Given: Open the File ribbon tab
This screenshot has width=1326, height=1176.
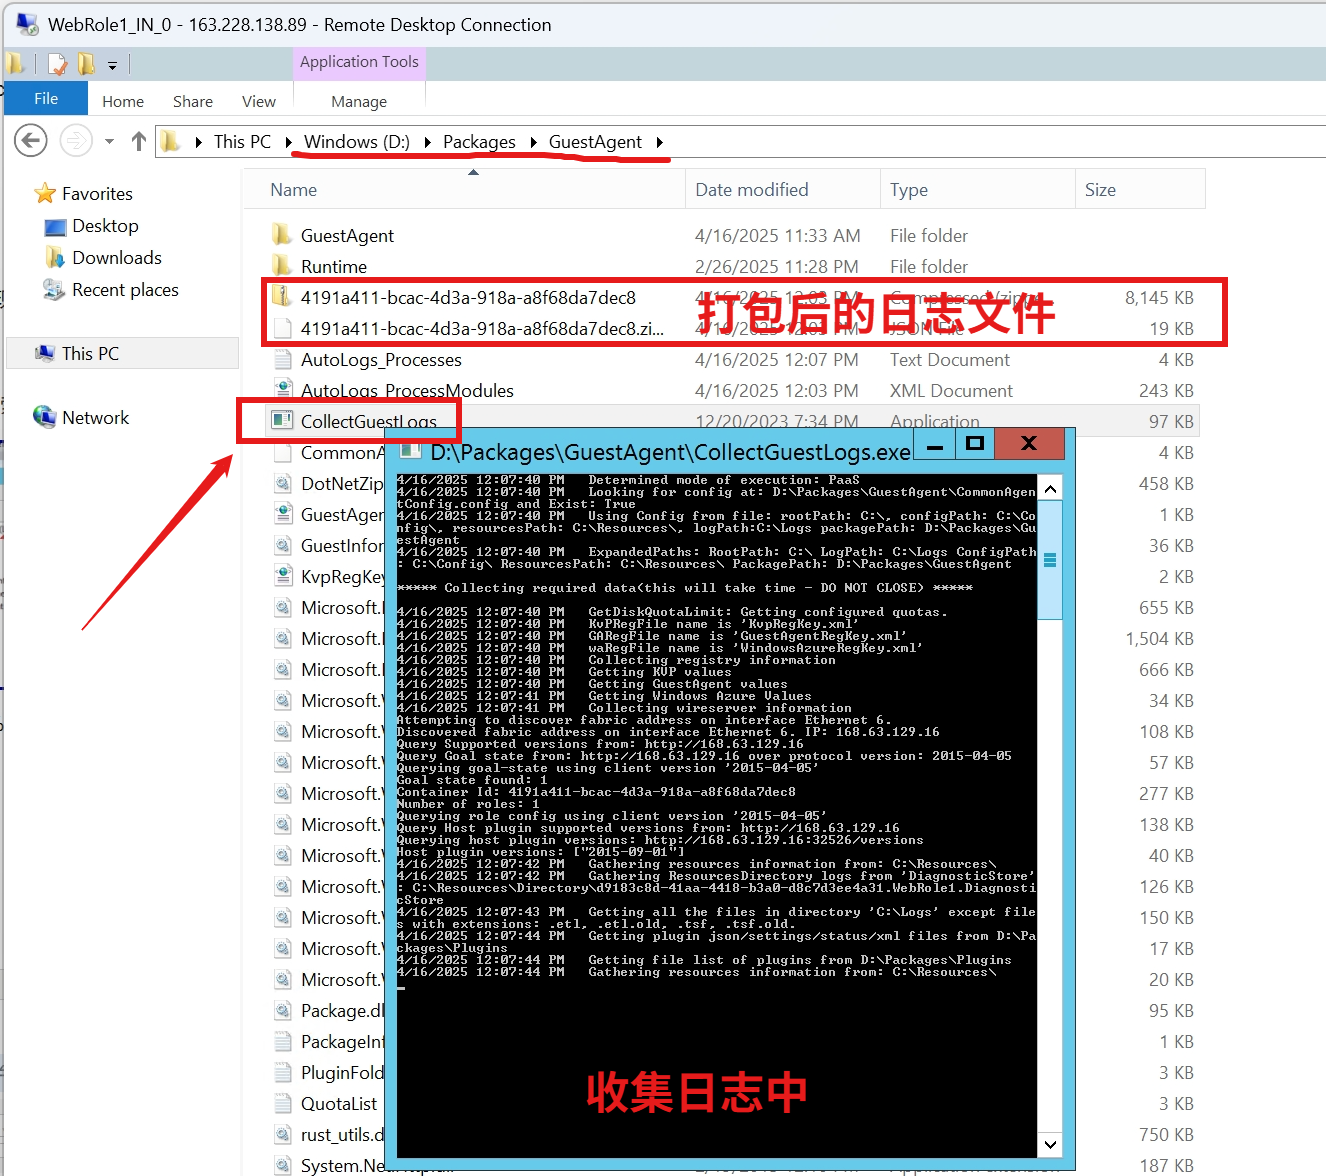Looking at the screenshot, I should [46, 99].
